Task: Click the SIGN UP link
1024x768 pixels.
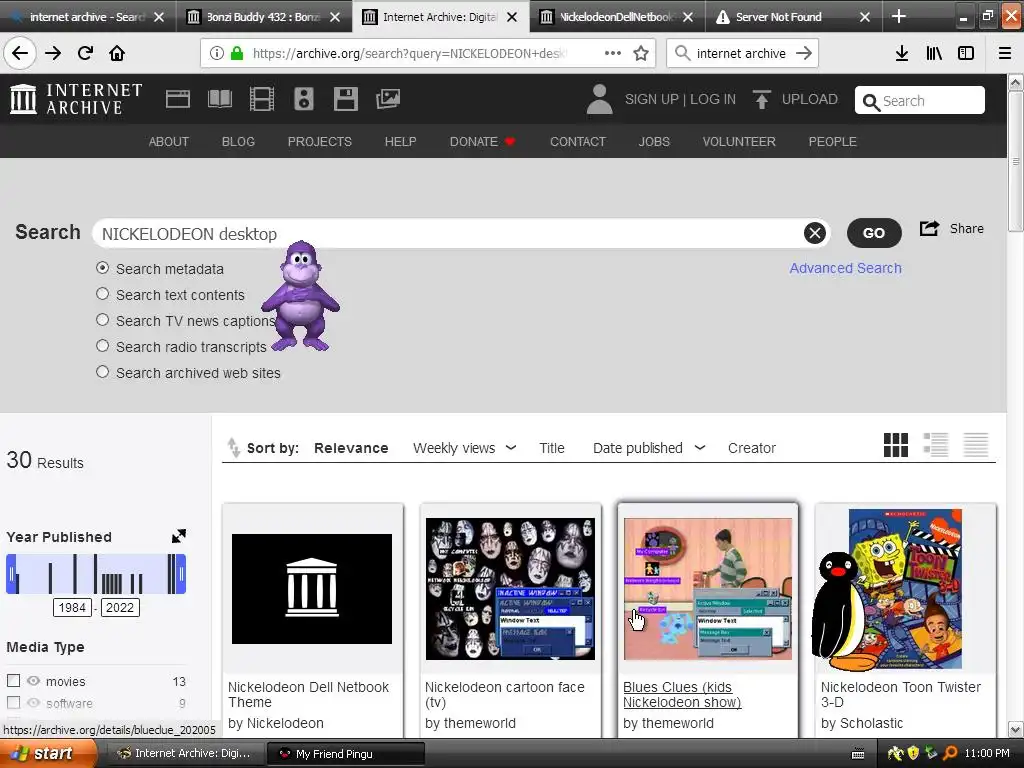Action: (x=652, y=99)
